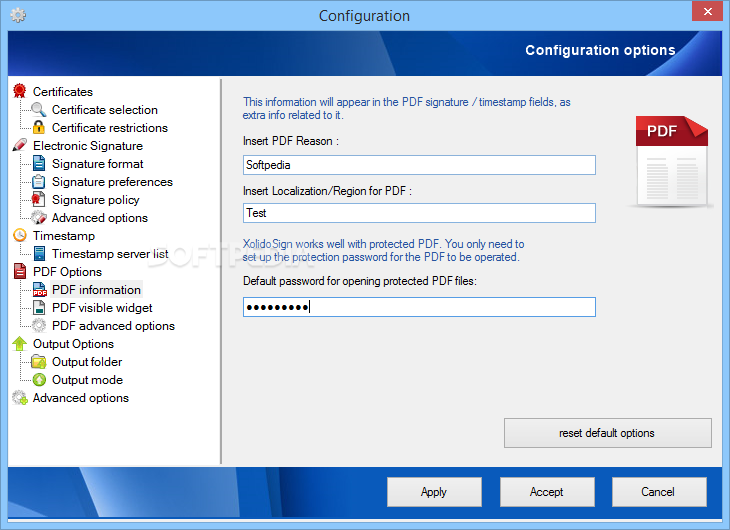
Task: Select Output folder item
Action: pos(87,362)
